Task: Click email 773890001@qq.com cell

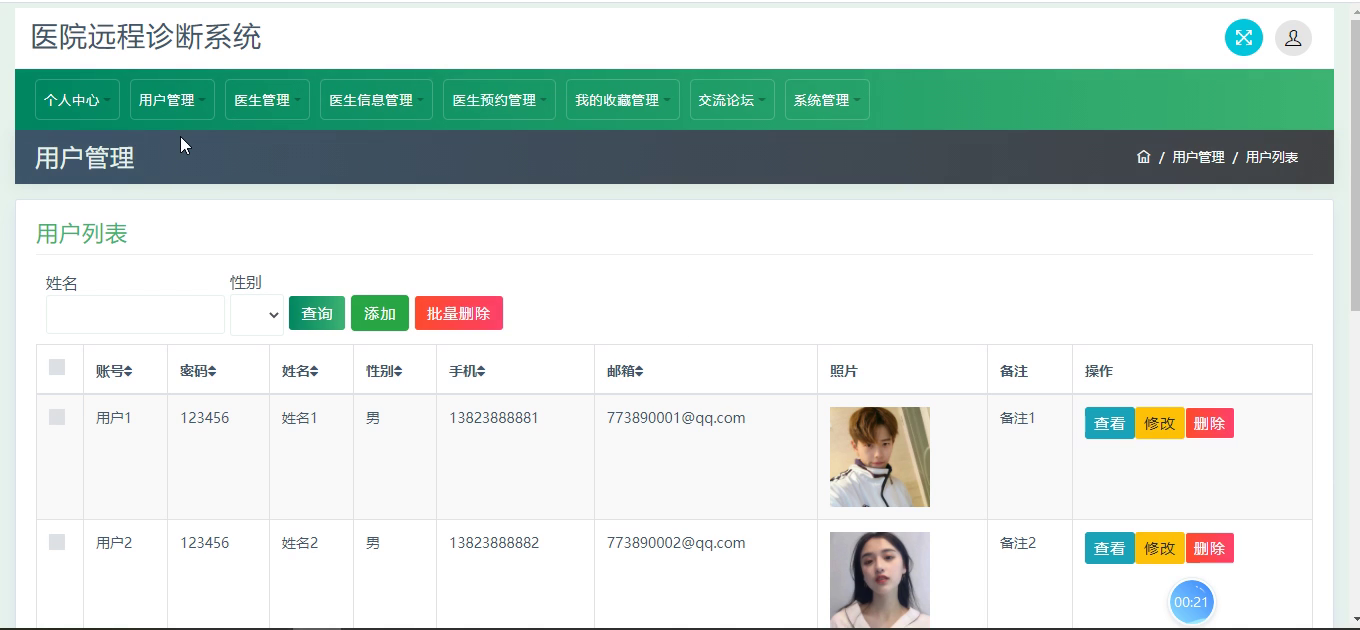Action: click(x=676, y=418)
